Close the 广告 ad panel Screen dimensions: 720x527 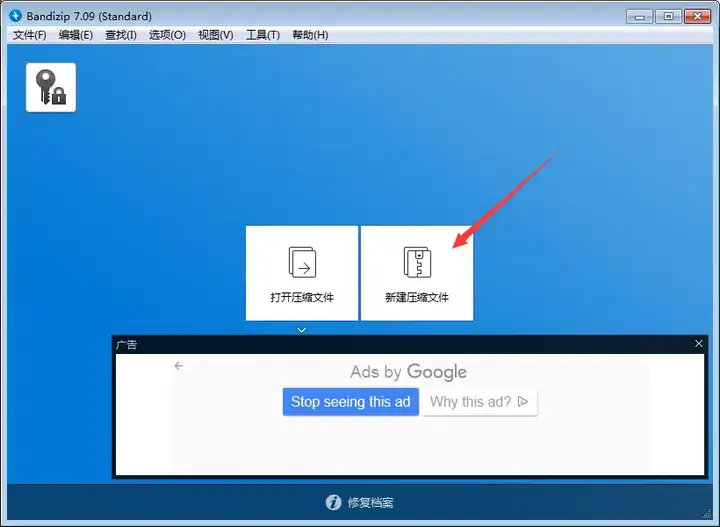(698, 344)
